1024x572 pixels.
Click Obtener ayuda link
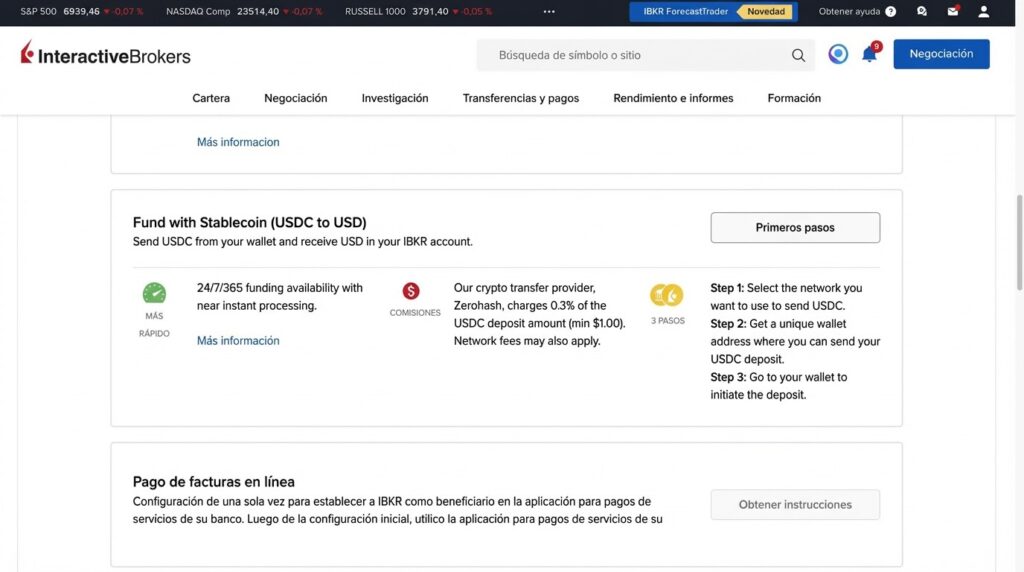(849, 12)
